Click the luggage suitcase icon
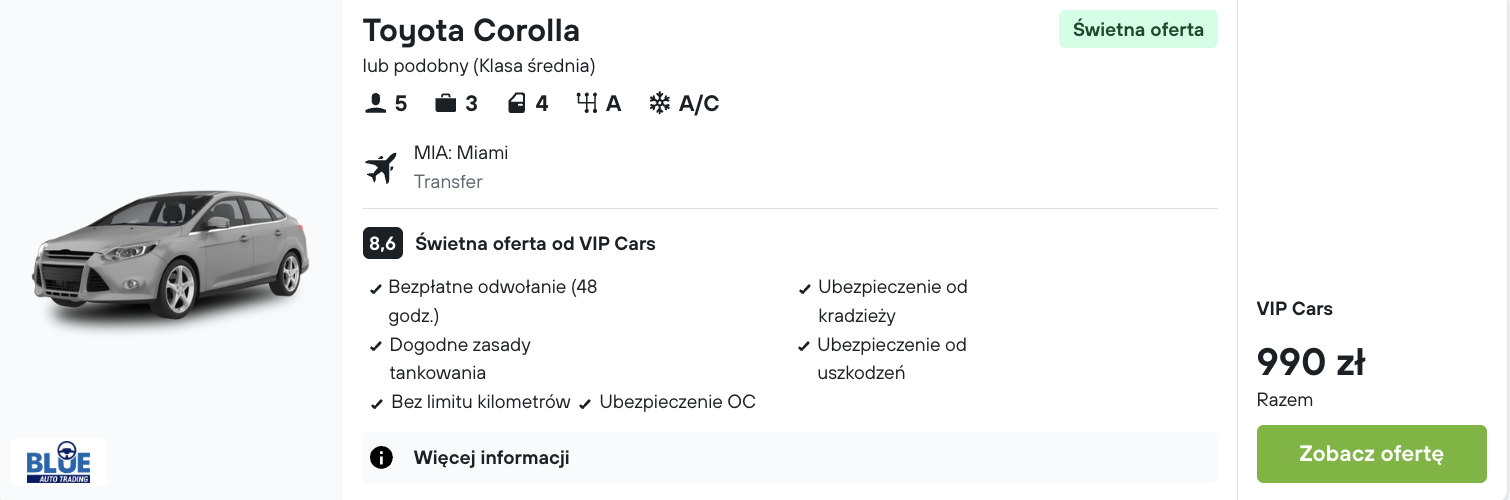This screenshot has height=500, width=1510. click(x=445, y=103)
